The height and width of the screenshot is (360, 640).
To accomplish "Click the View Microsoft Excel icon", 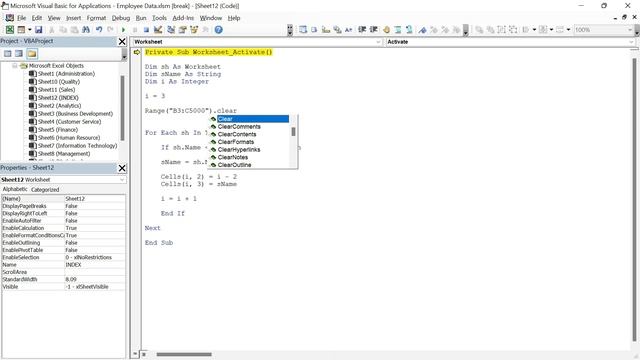I will 9,29.
